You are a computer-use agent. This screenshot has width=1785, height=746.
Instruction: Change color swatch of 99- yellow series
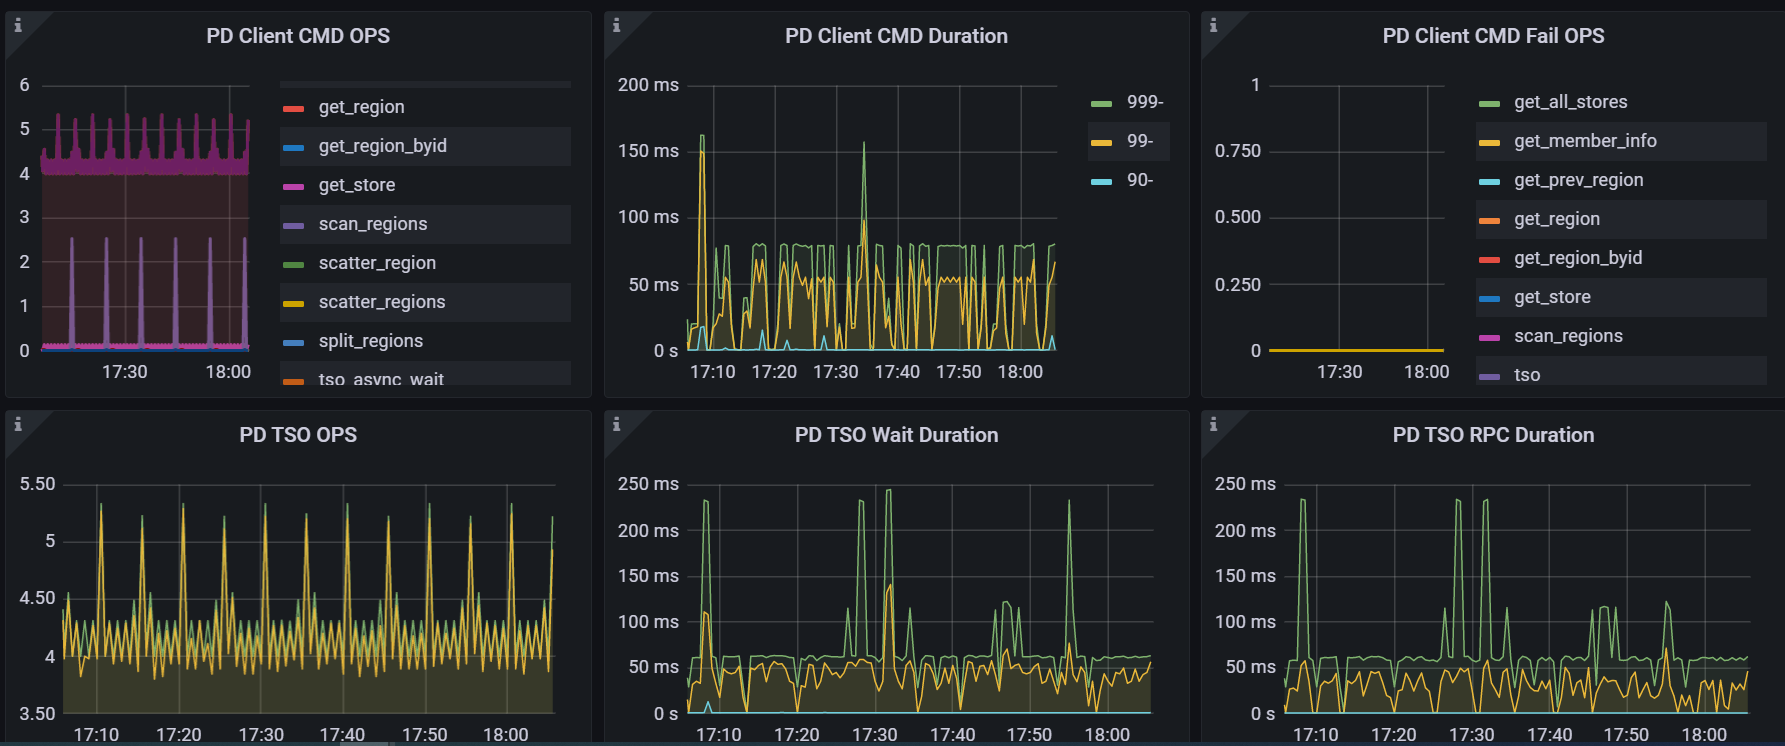point(1101,143)
